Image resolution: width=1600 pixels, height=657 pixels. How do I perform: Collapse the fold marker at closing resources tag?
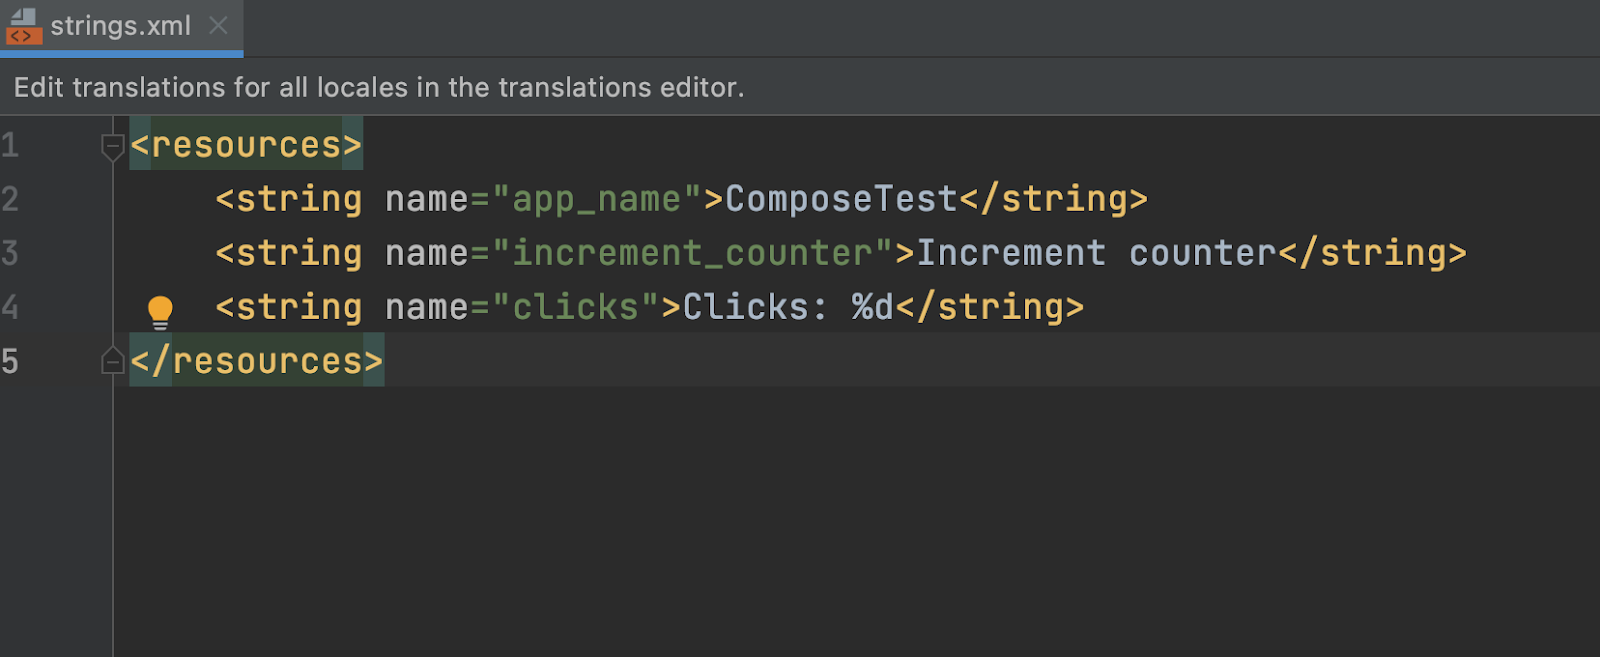[x=113, y=360]
